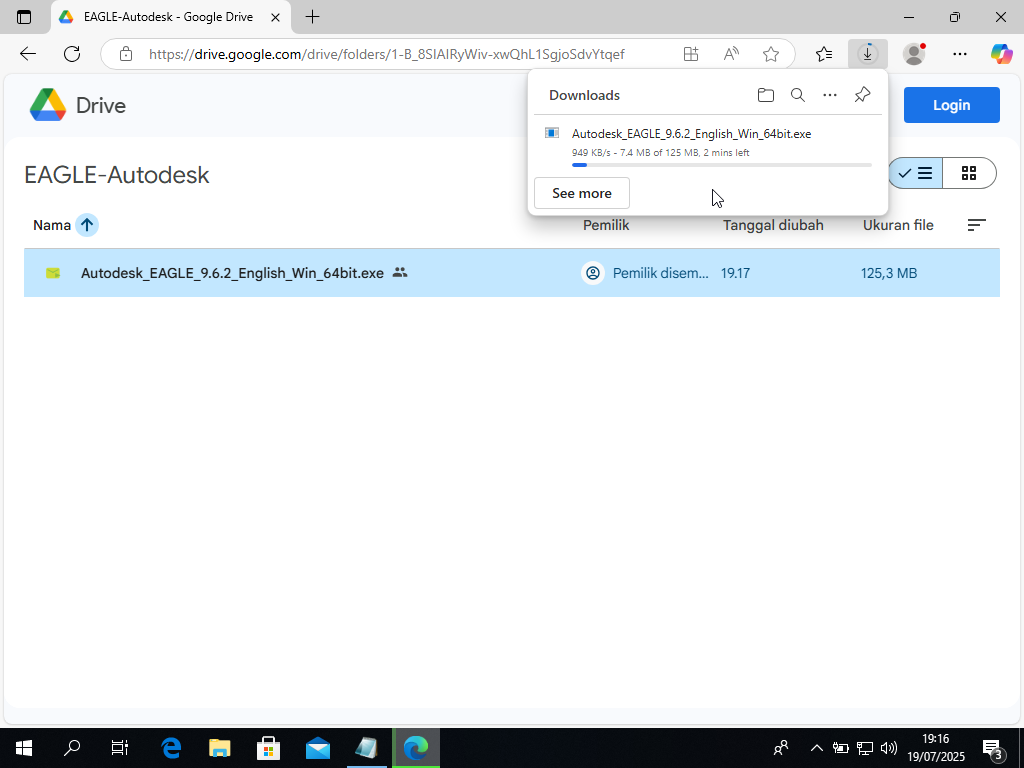This screenshot has width=1024, height=768.
Task: Pin the Downloads flyout open
Action: pyautogui.click(x=862, y=95)
